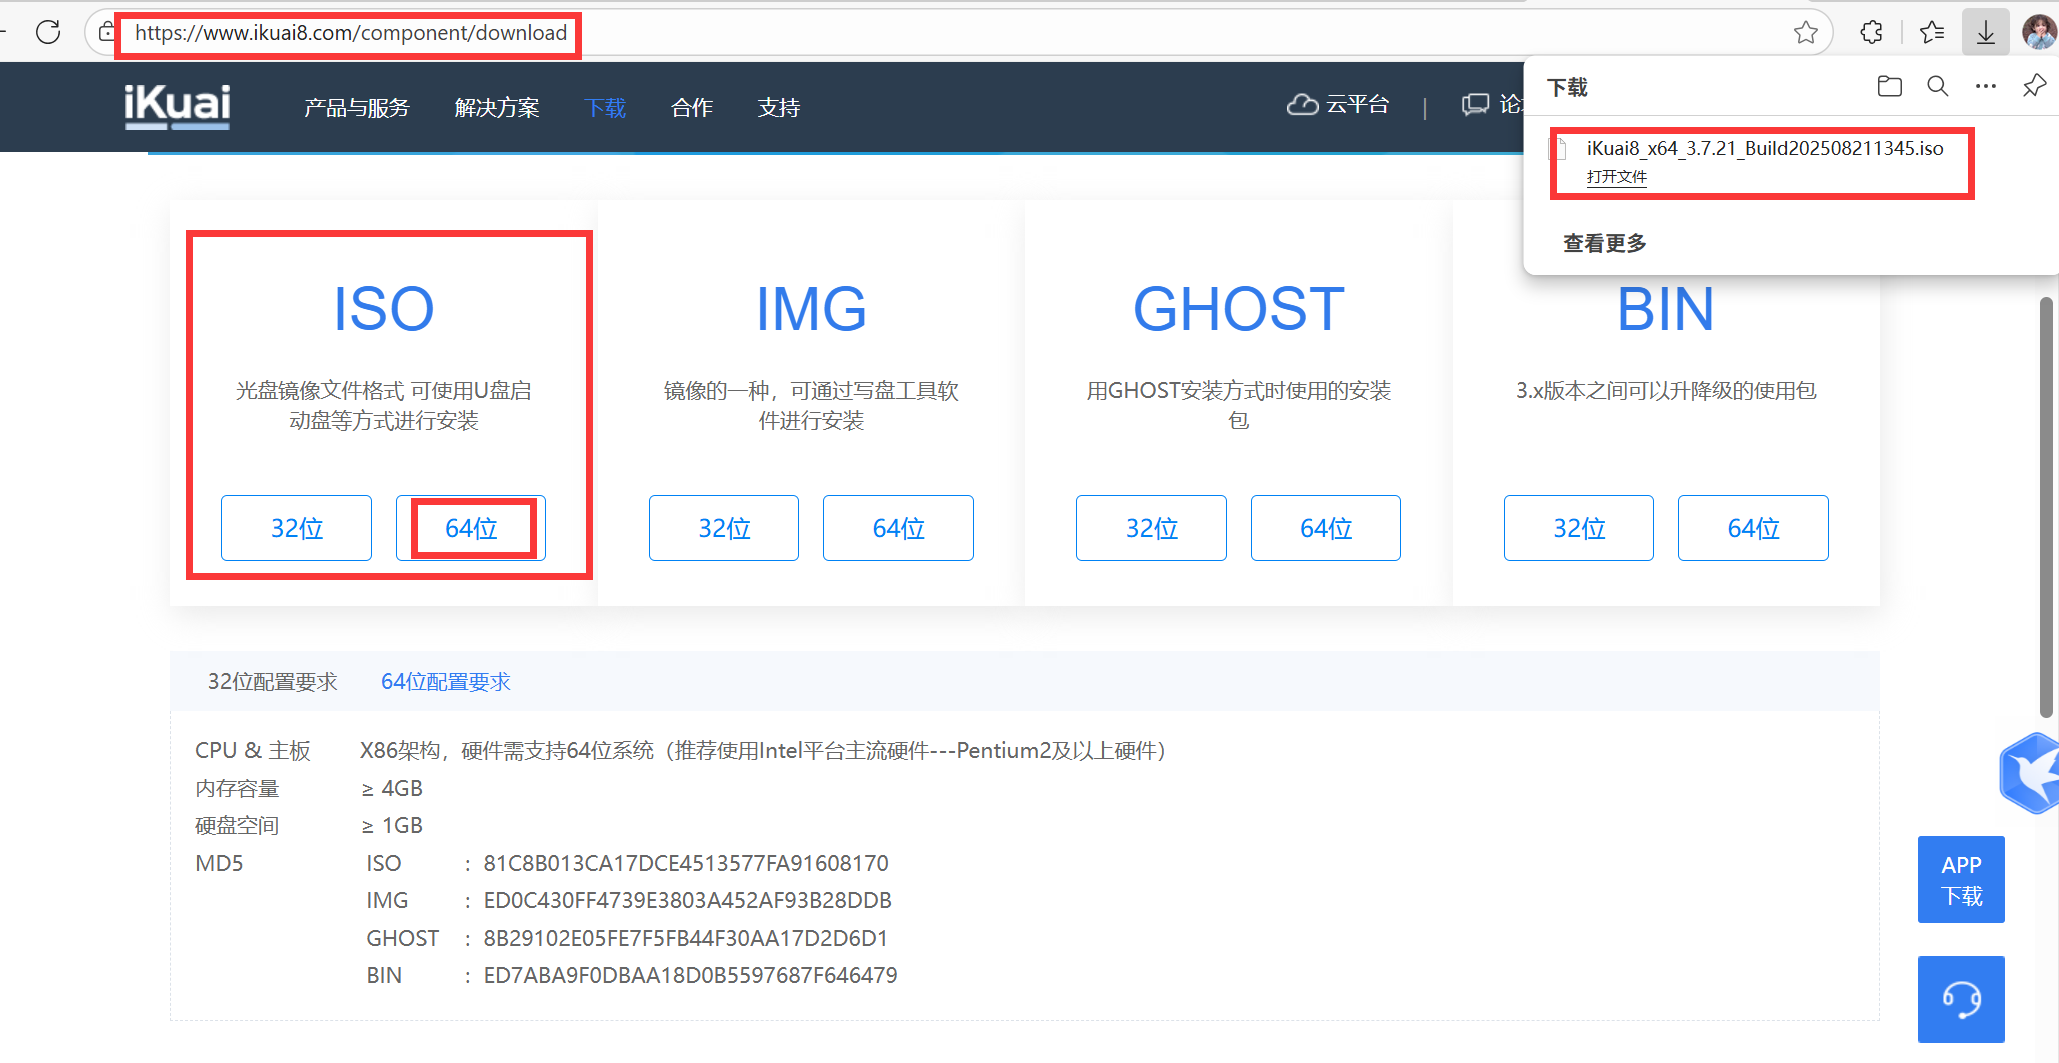Pin the downloads panel
The width and height of the screenshot is (2059, 1063).
tap(2034, 86)
